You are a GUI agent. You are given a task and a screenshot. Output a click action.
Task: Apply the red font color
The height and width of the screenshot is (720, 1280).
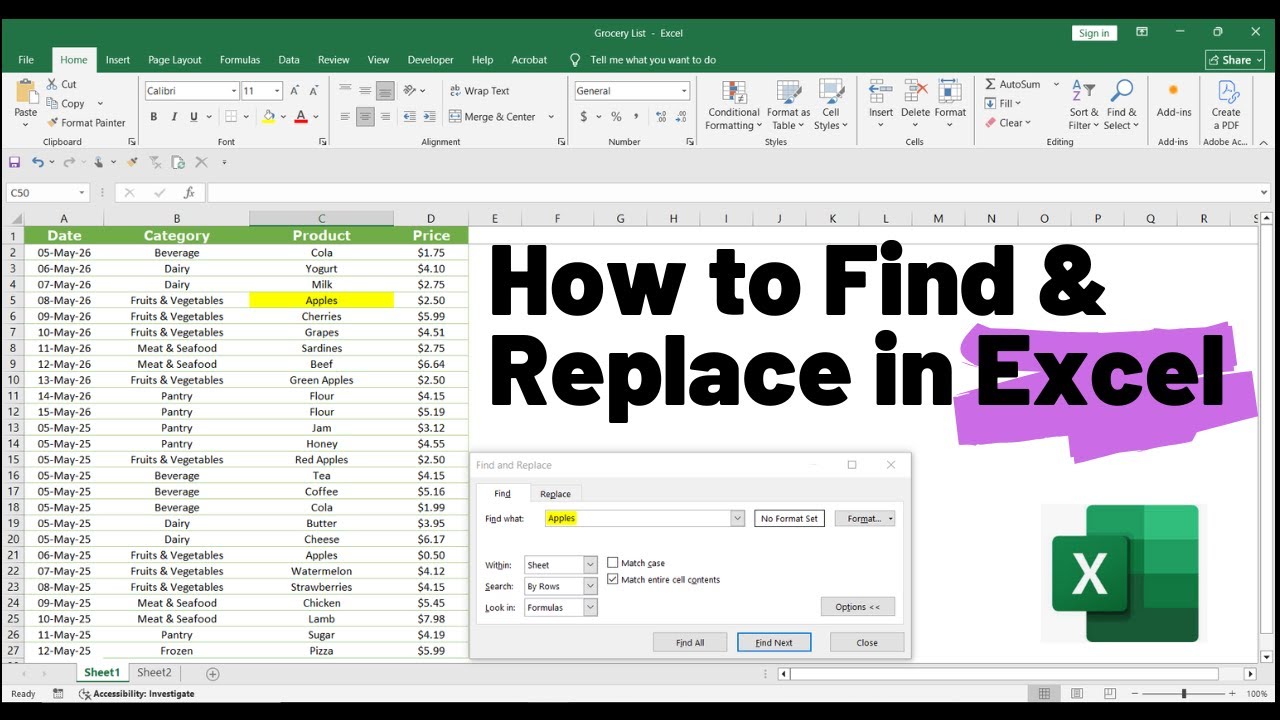pos(301,117)
